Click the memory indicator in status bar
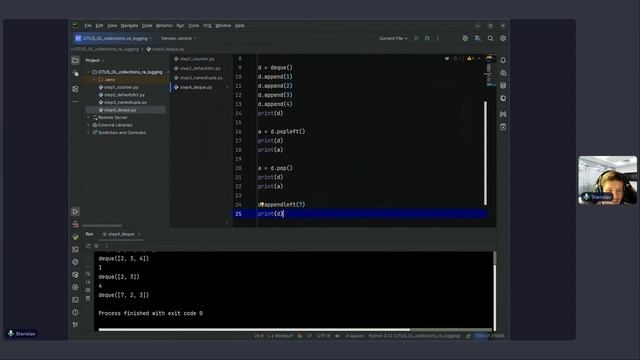The width and height of the screenshot is (640, 360). [x=490, y=336]
